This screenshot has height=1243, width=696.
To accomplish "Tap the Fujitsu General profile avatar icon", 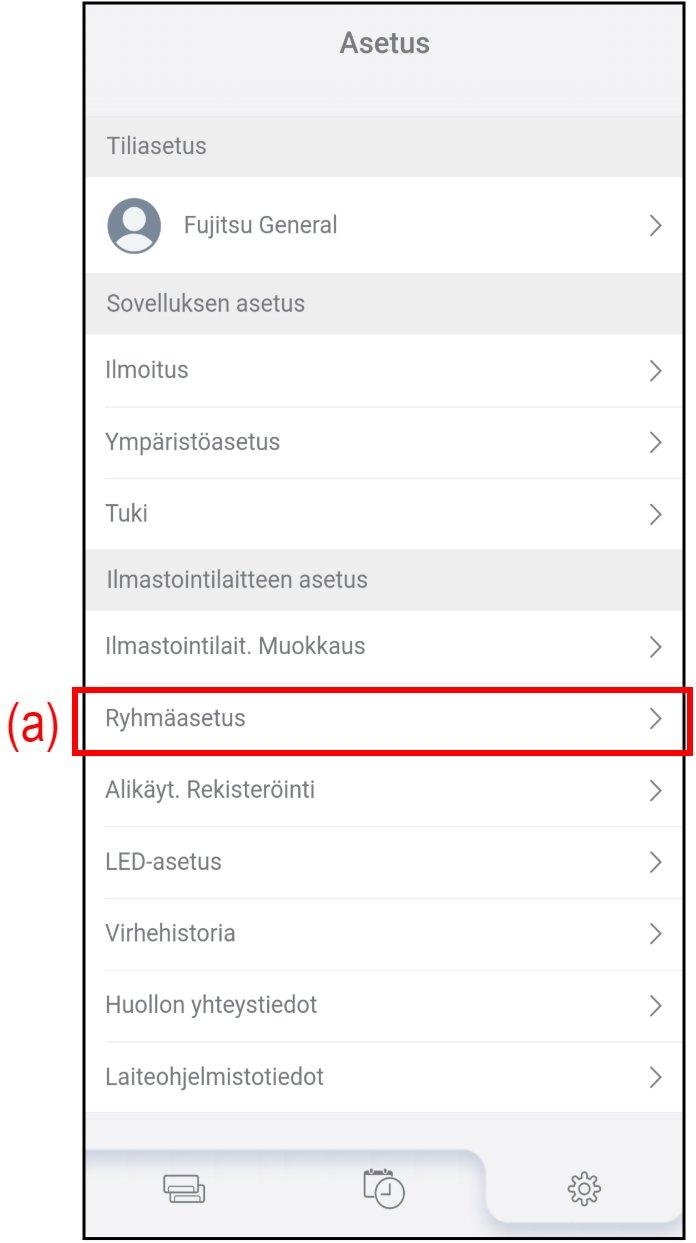I will [x=134, y=225].
